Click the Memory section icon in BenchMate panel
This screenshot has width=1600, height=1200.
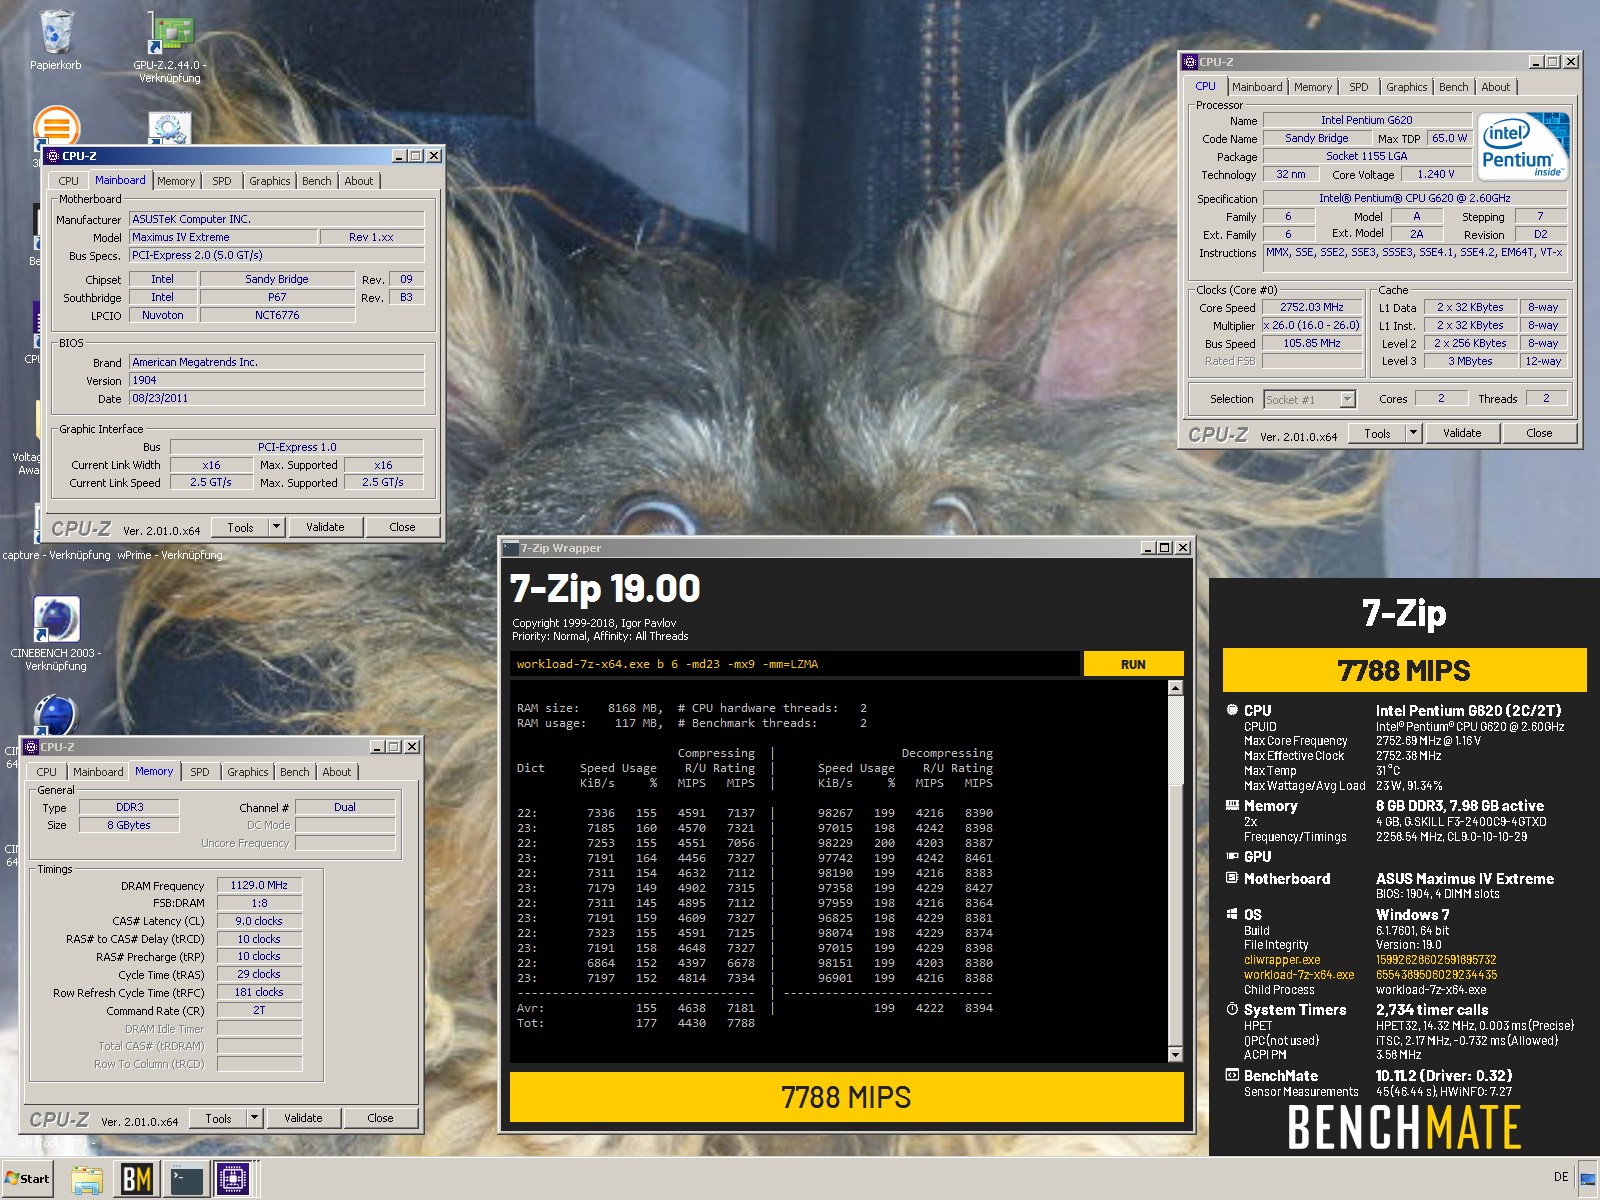tap(1232, 805)
